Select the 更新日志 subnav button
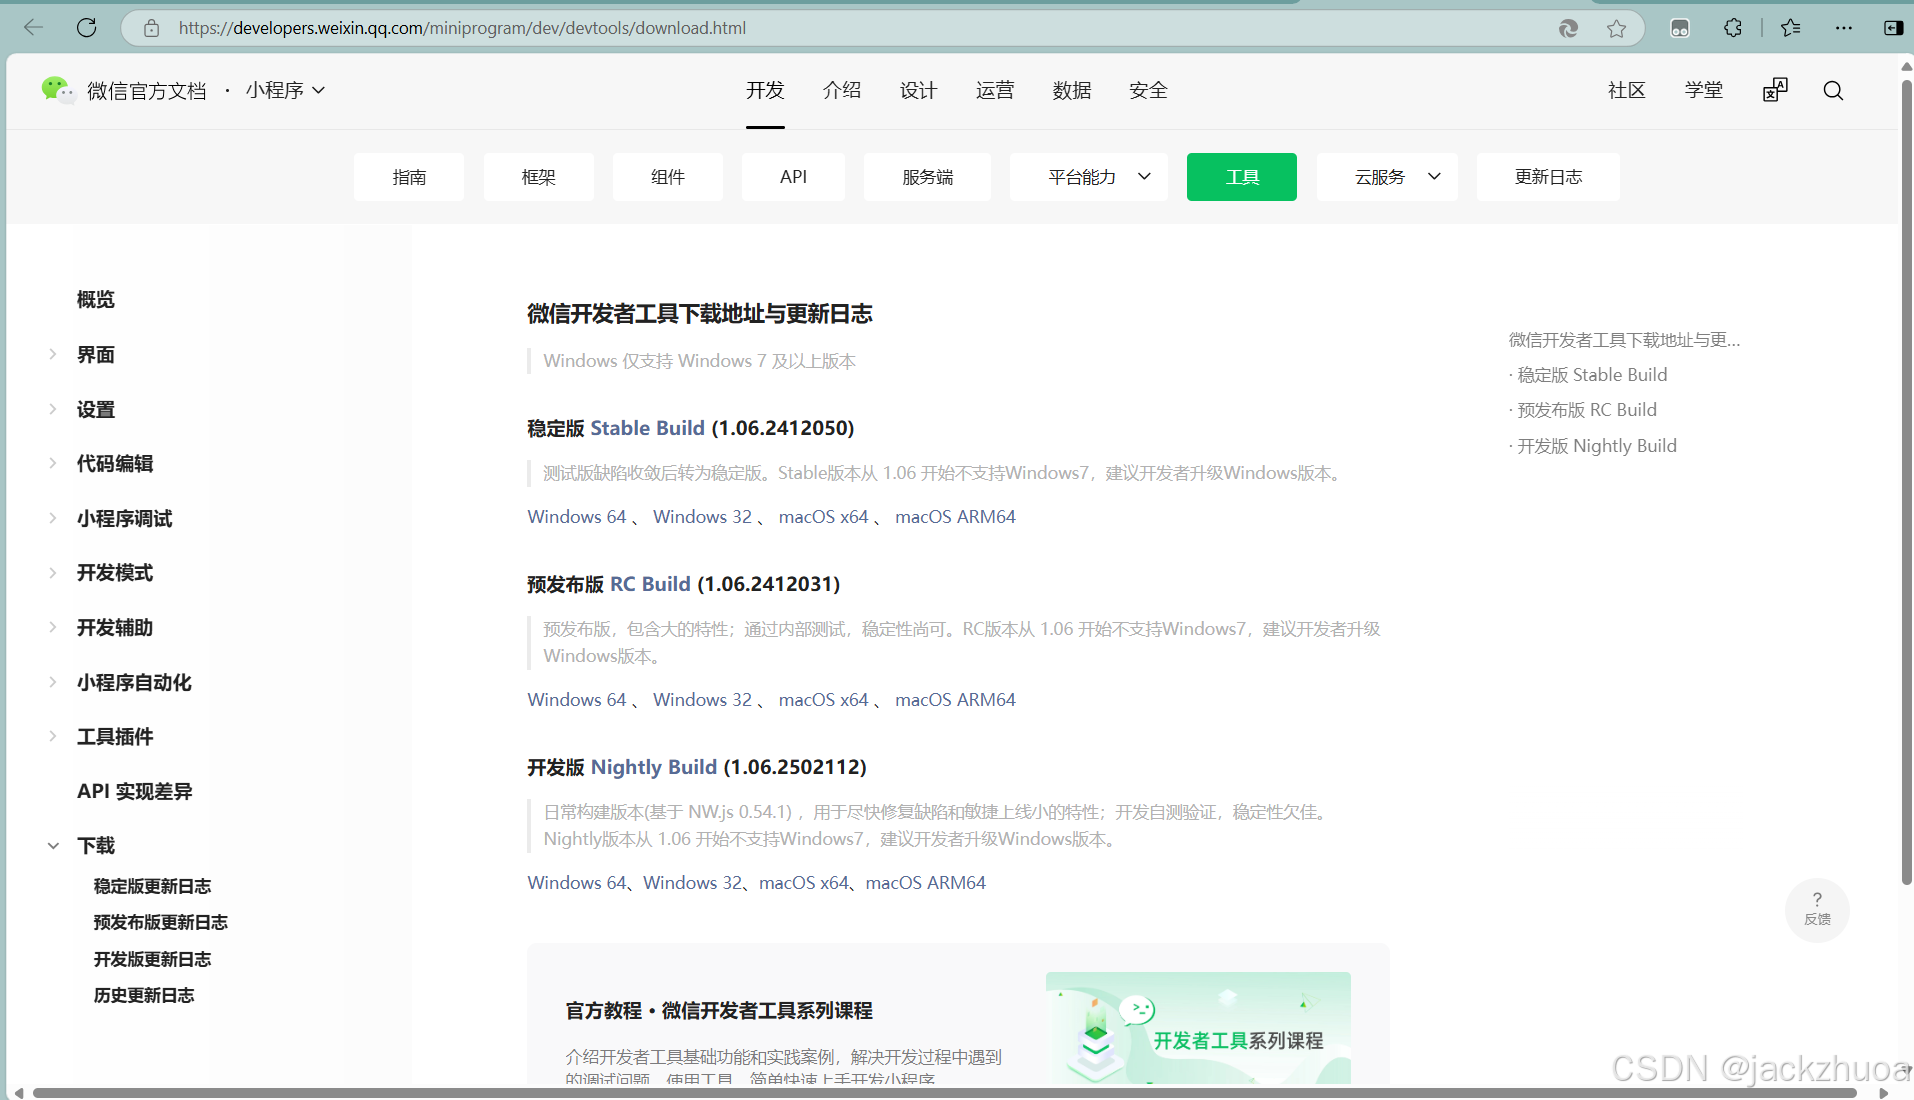Image resolution: width=1914 pixels, height=1100 pixels. (x=1548, y=177)
